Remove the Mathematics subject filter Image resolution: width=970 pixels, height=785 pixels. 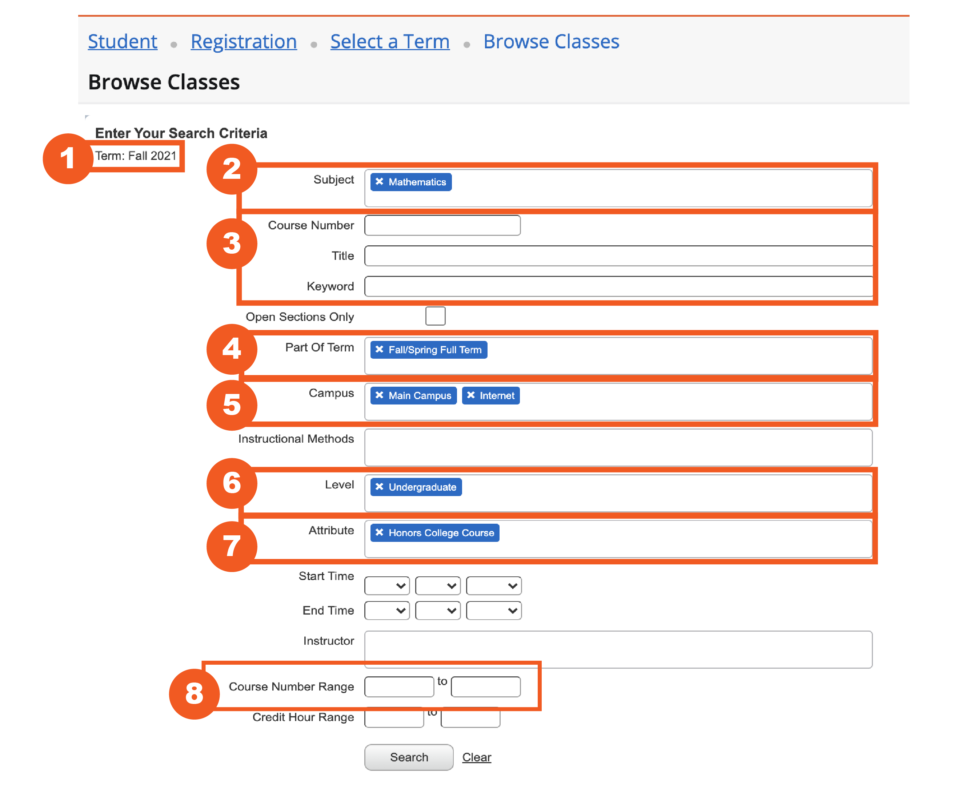click(378, 181)
